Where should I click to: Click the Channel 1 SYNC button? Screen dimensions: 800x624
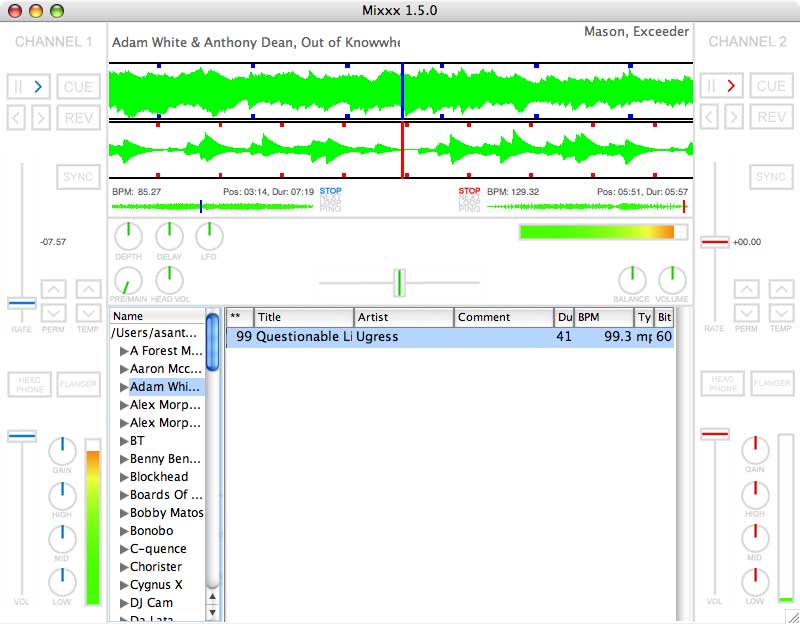pos(79,177)
